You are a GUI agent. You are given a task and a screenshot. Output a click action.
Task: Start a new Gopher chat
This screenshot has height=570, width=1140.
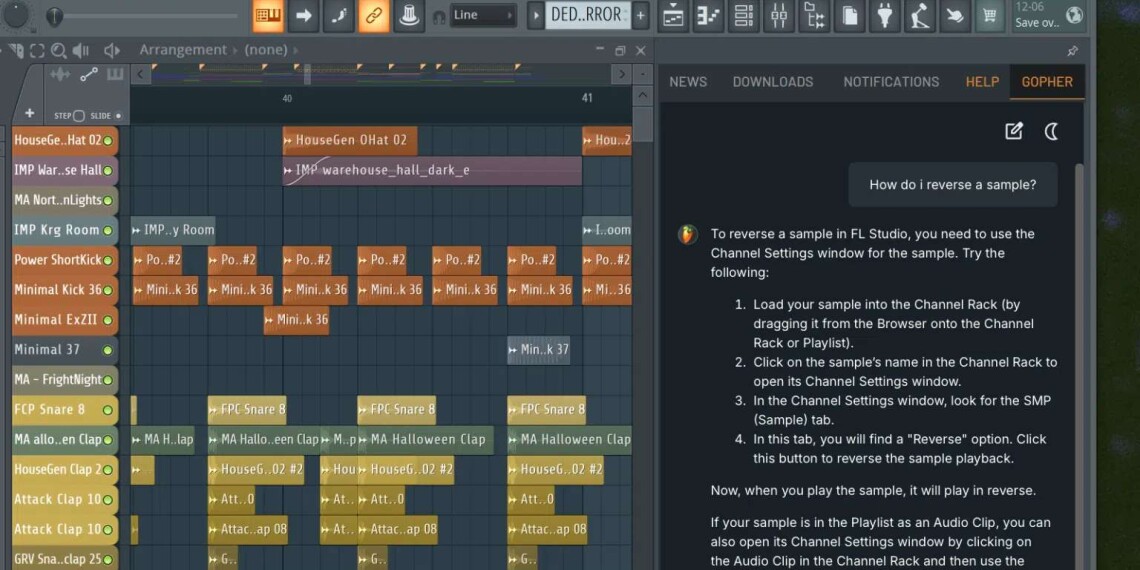(x=1014, y=131)
